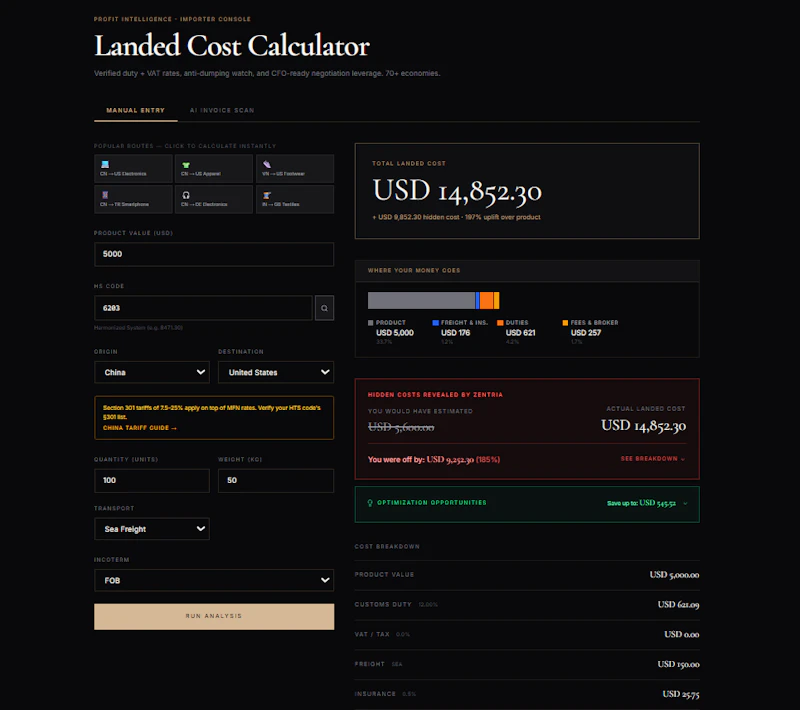
Task: Choose the CN → US Apparel route
Action: click(x=214, y=168)
